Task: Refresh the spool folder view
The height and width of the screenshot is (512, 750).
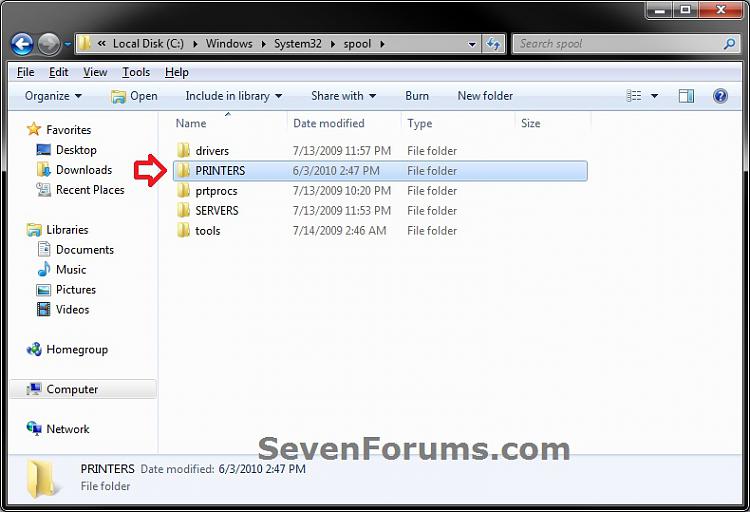Action: click(x=493, y=44)
